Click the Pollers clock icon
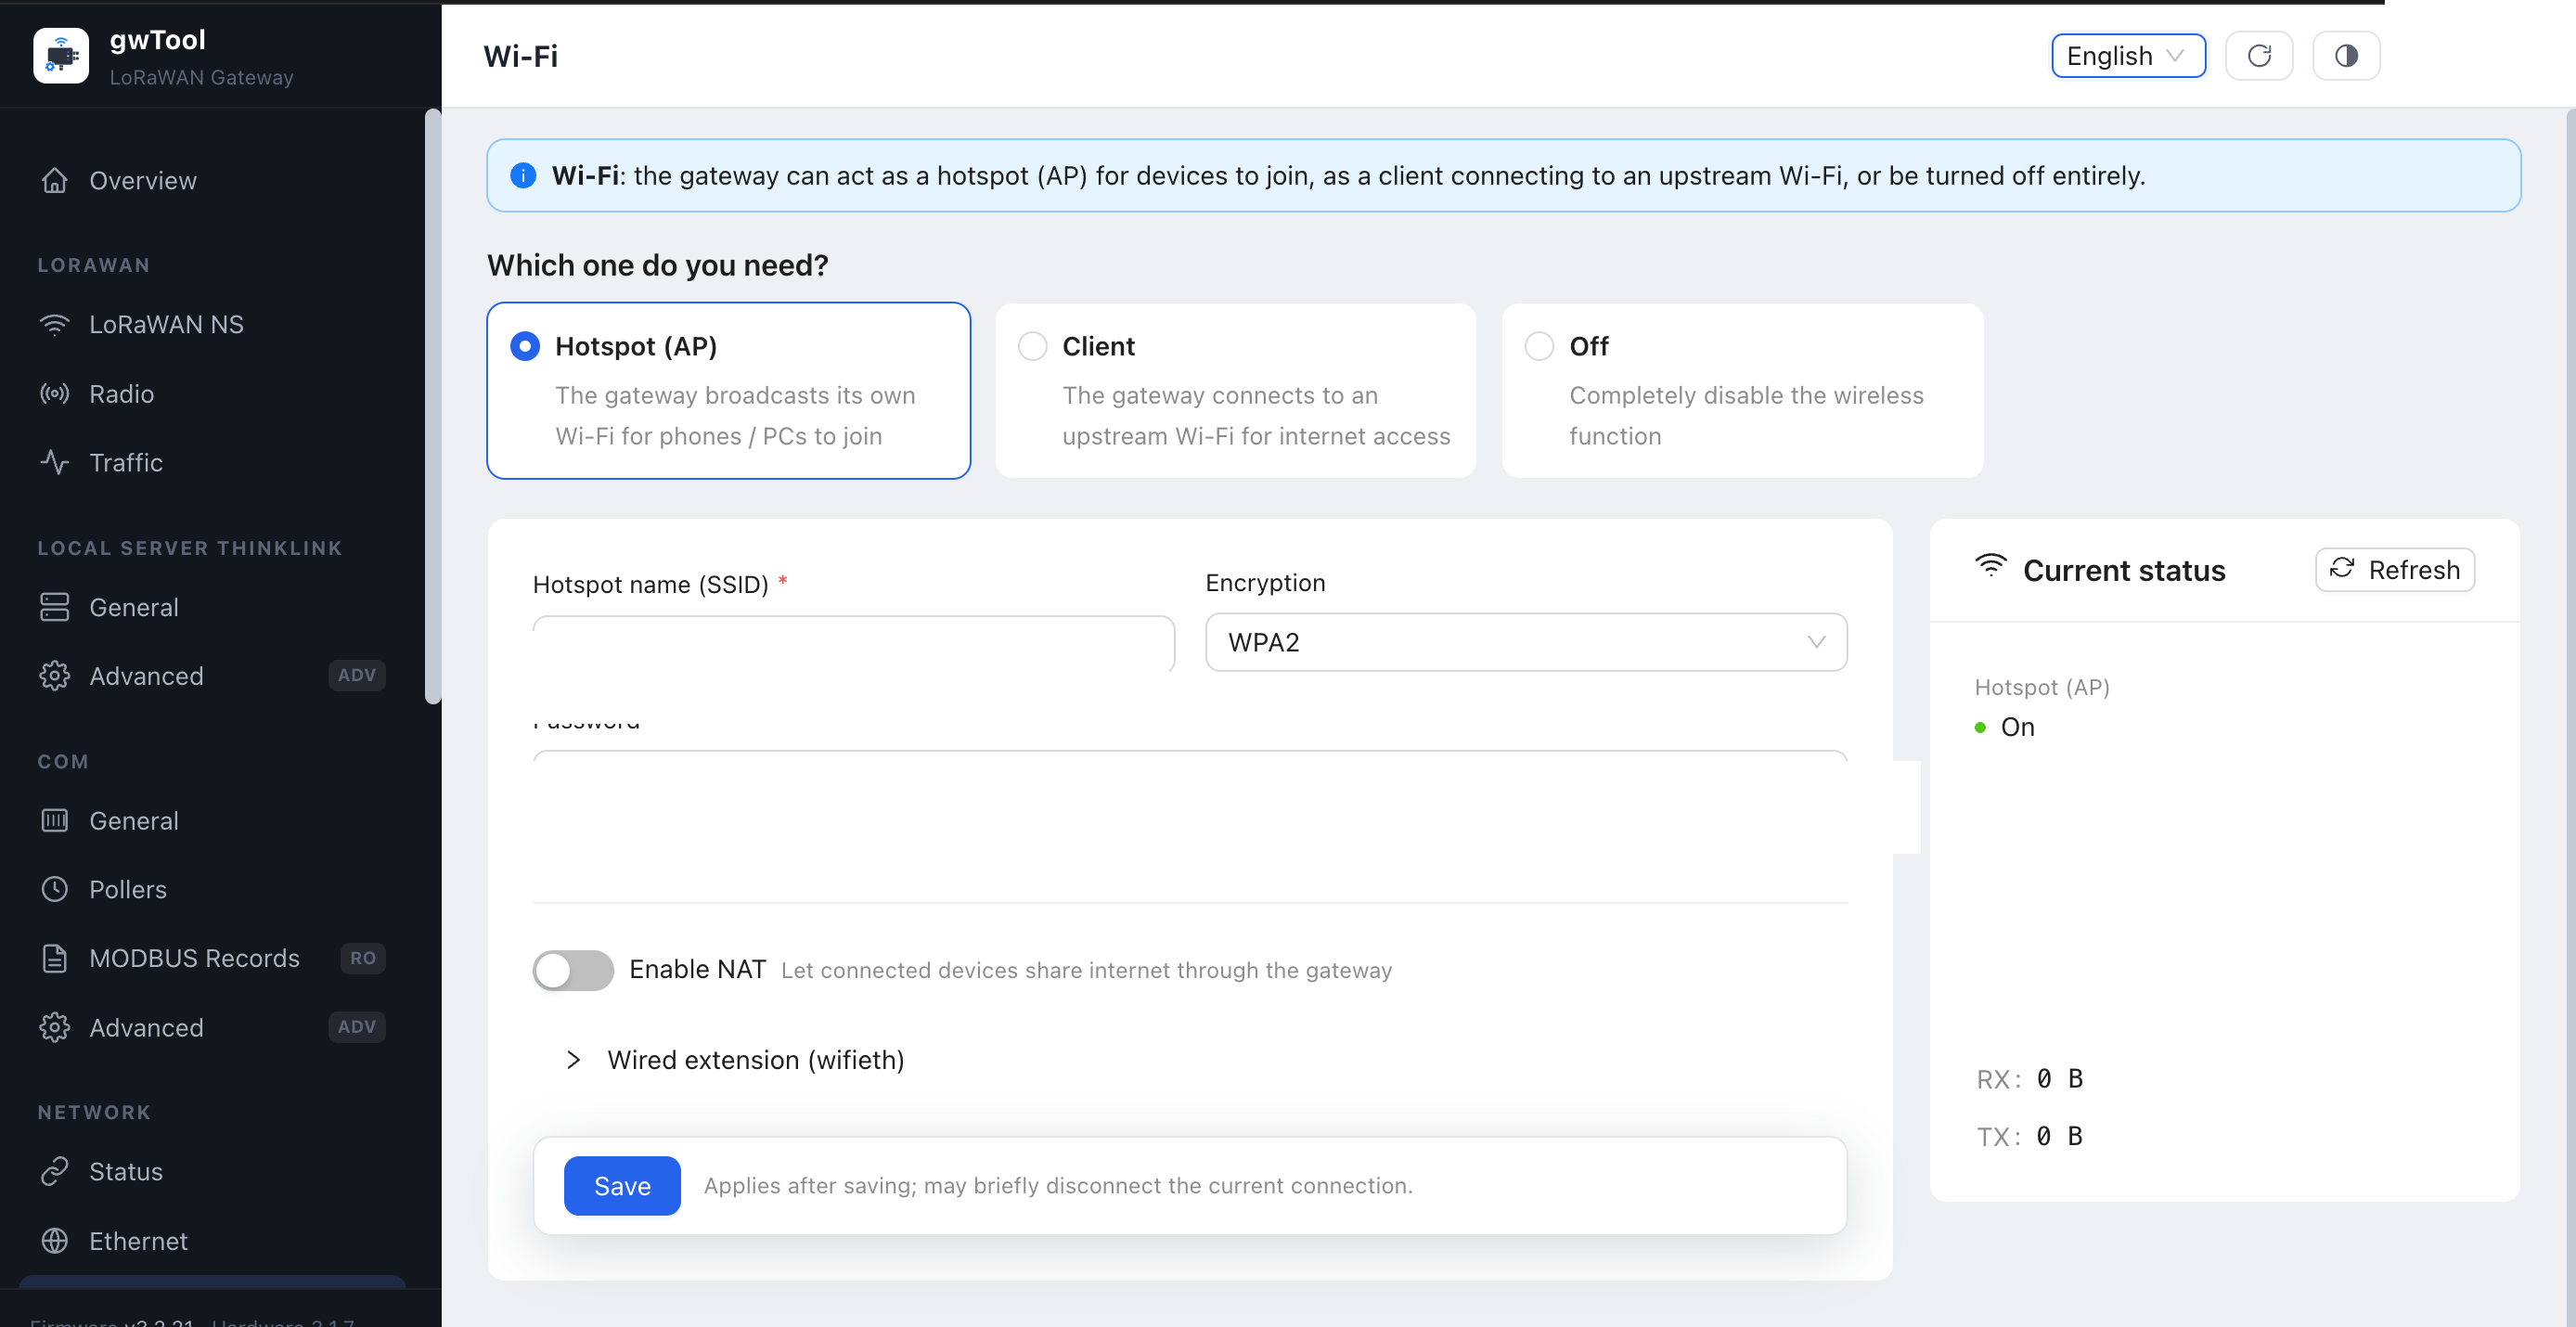 (55, 889)
